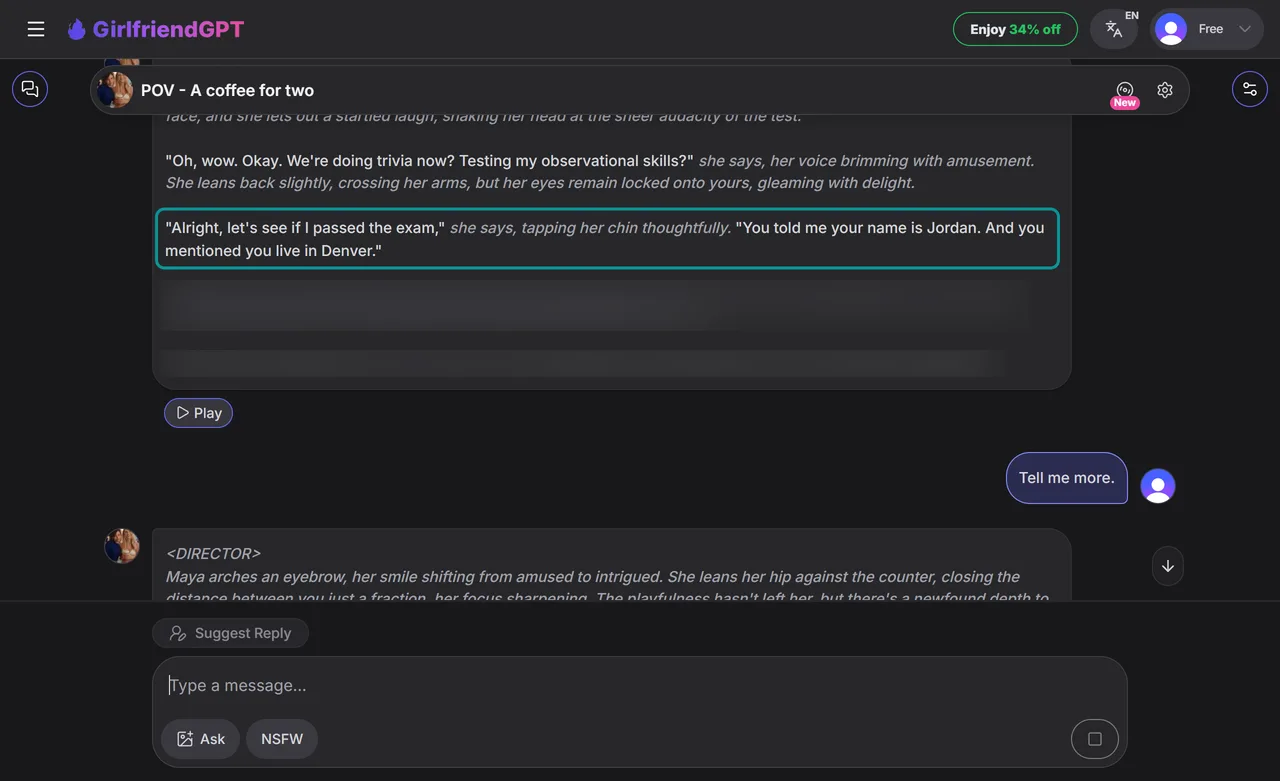Click the scroll to bottom arrow

pos(1168,566)
